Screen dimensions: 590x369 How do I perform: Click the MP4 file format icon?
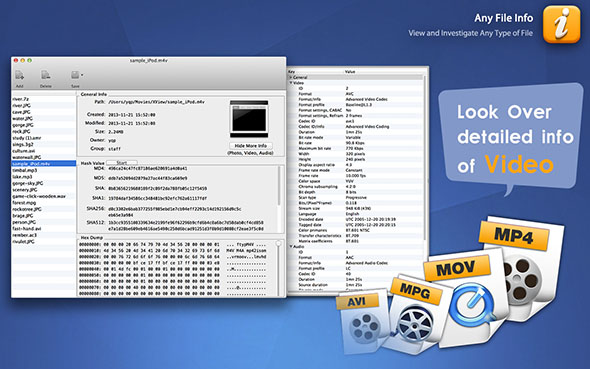pos(523,263)
